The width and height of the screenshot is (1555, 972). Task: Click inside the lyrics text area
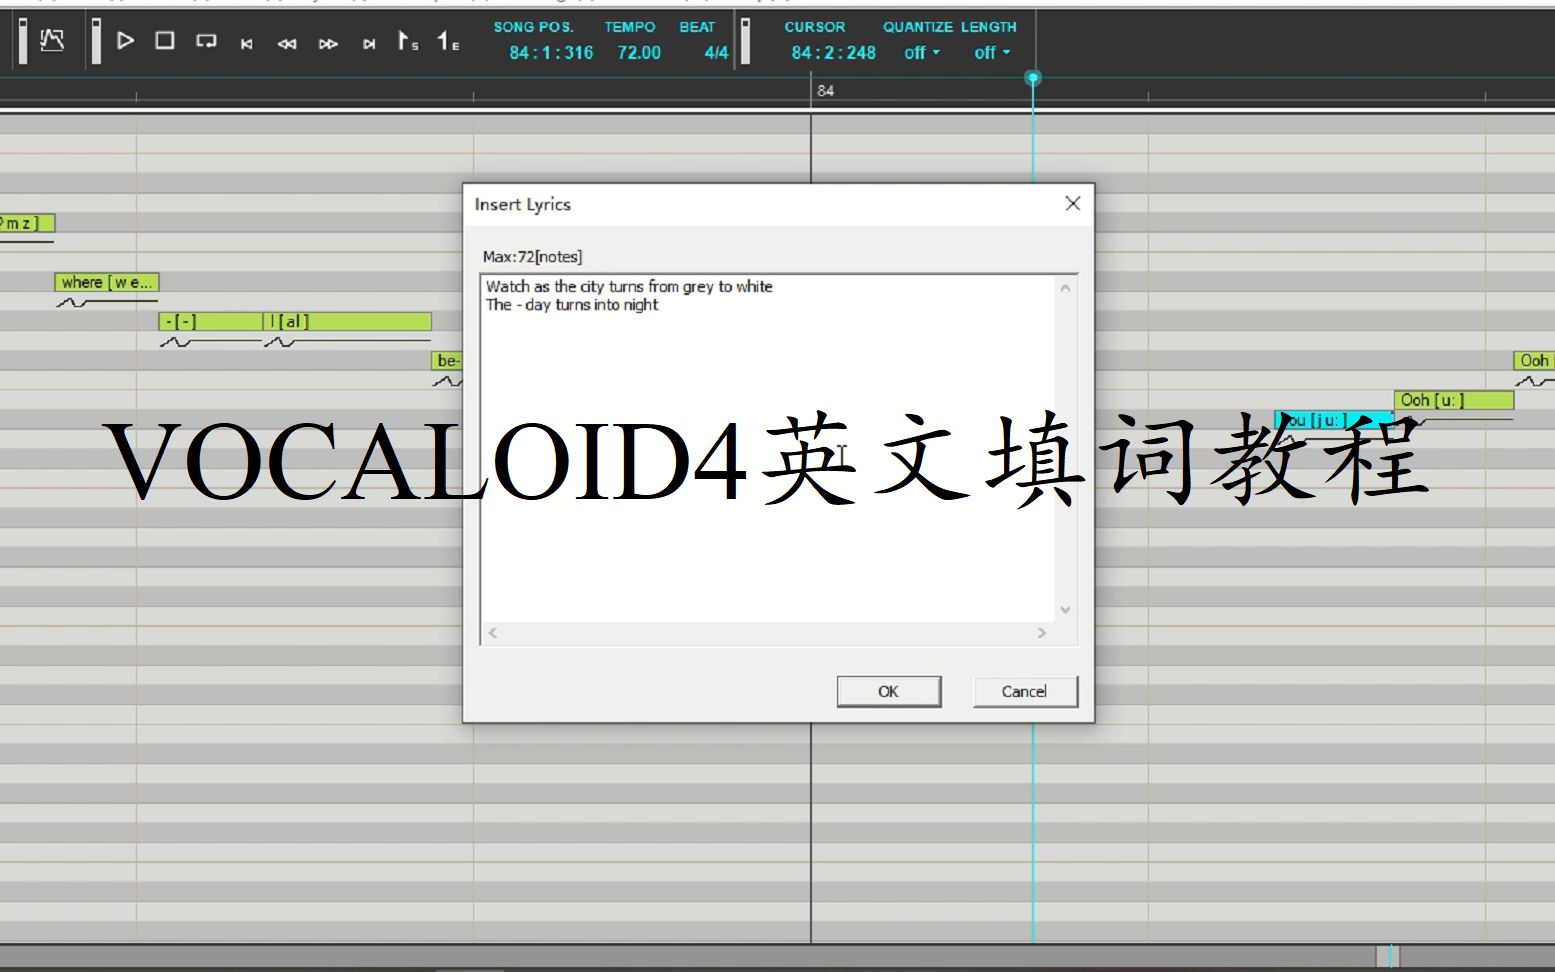[767, 448]
